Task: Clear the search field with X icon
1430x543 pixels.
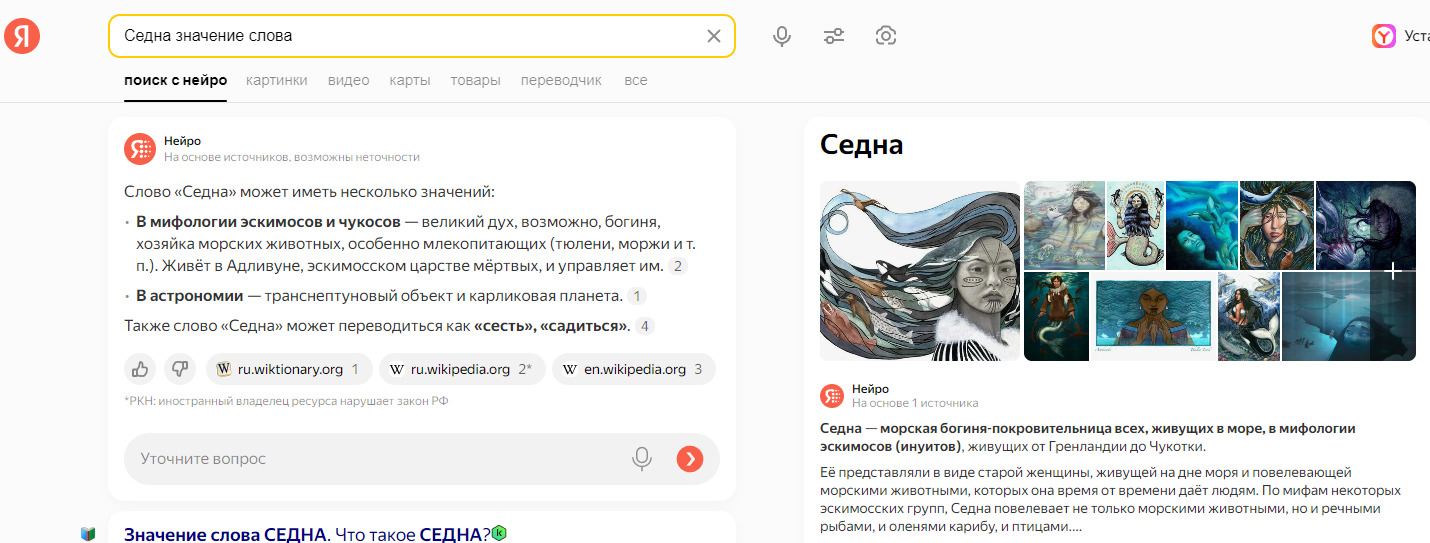Action: click(x=713, y=36)
